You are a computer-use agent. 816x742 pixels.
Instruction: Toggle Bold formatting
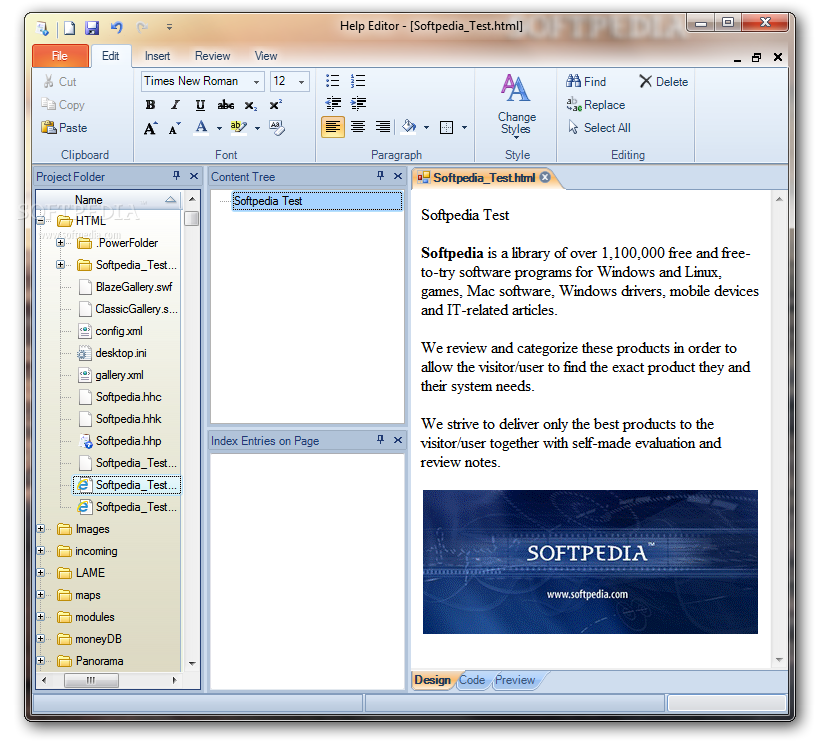[x=150, y=105]
